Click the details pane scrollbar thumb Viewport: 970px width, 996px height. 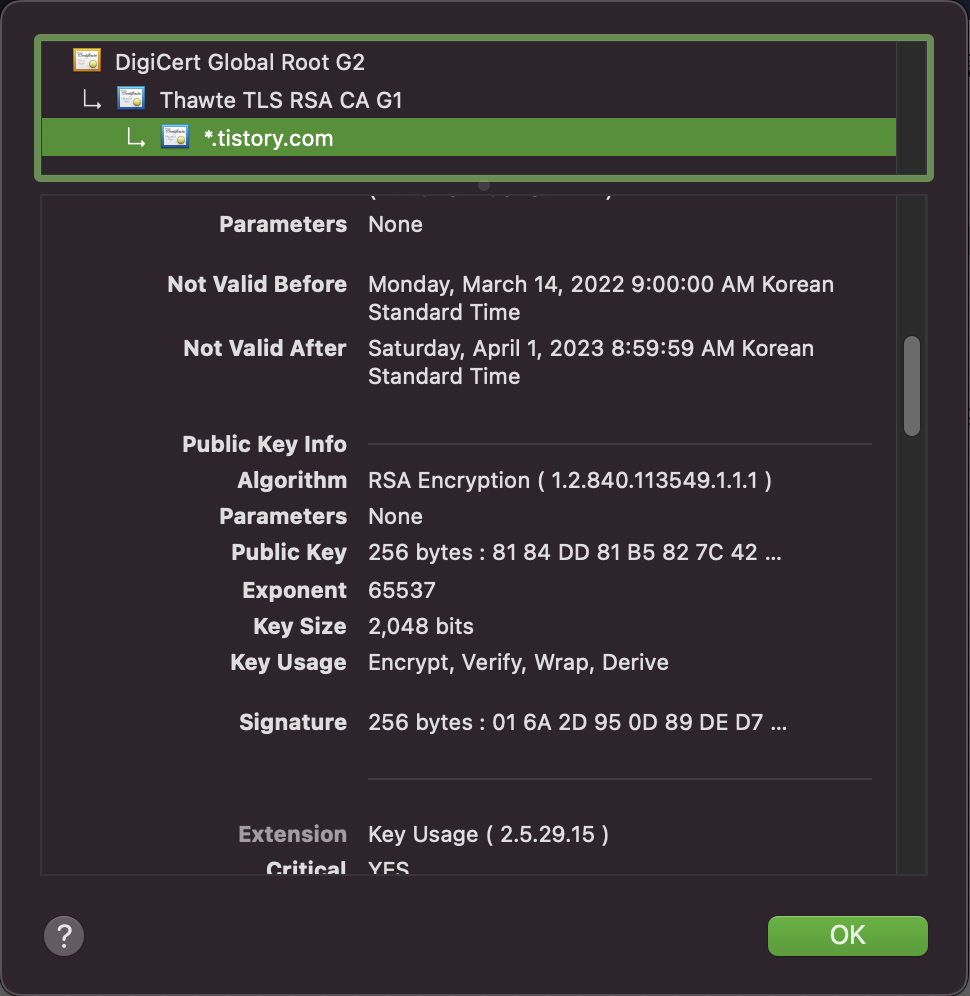tap(912, 386)
